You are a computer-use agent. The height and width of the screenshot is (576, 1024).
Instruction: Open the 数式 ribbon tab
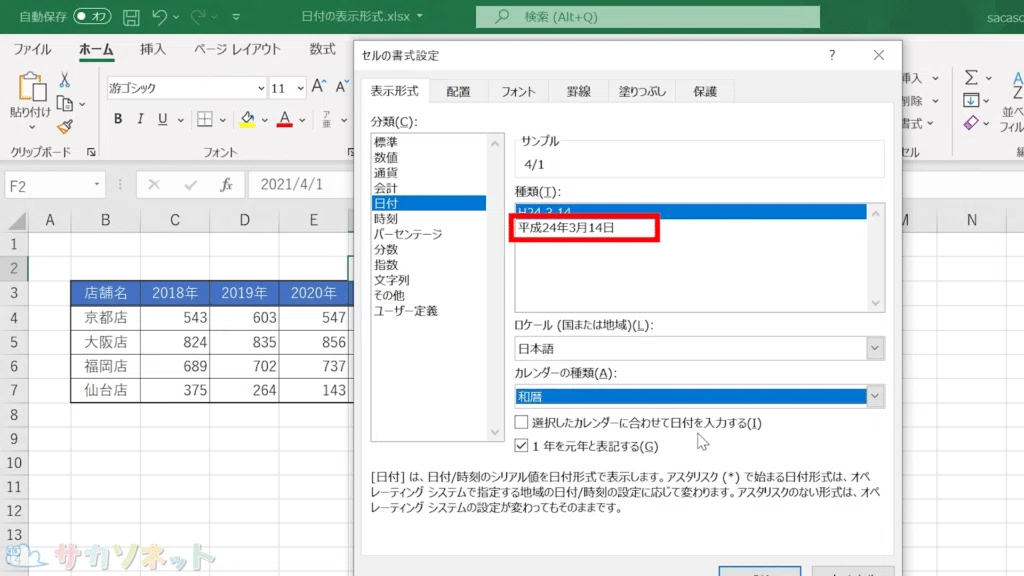coord(322,50)
